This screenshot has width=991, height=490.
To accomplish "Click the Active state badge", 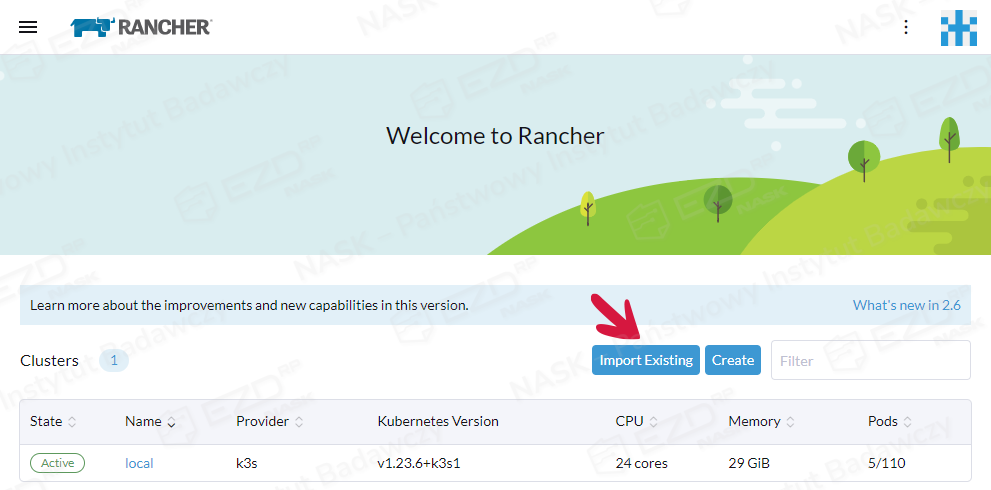I will (58, 463).
